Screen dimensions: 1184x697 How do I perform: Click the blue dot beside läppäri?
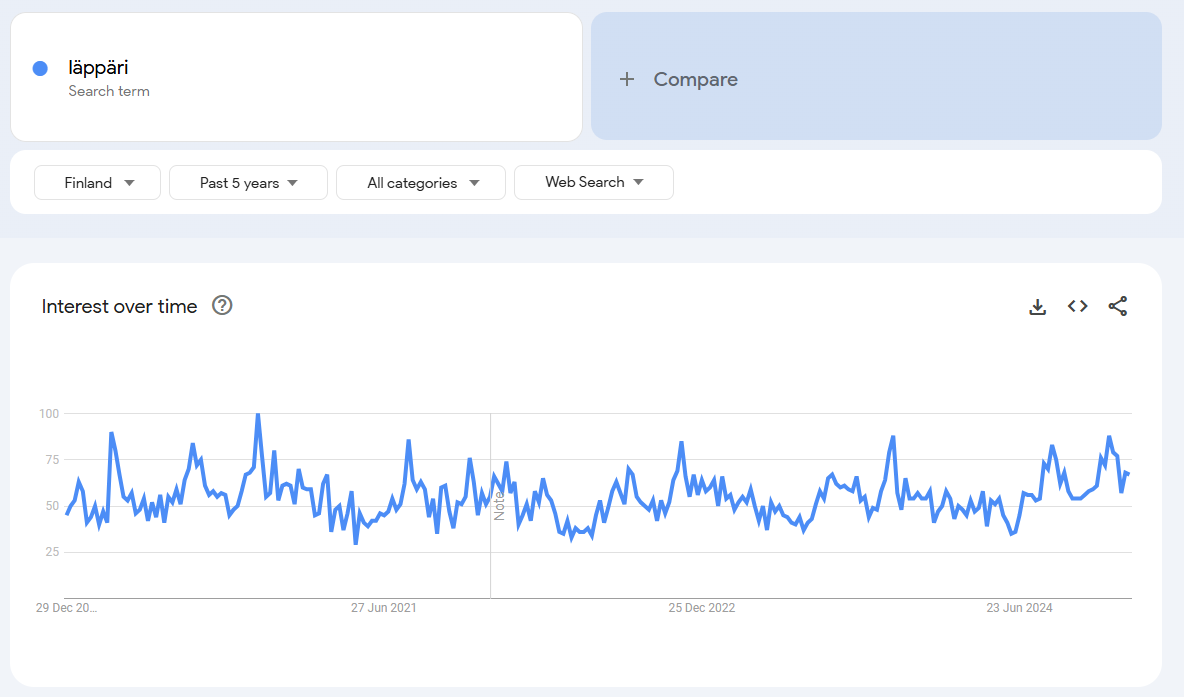point(40,69)
